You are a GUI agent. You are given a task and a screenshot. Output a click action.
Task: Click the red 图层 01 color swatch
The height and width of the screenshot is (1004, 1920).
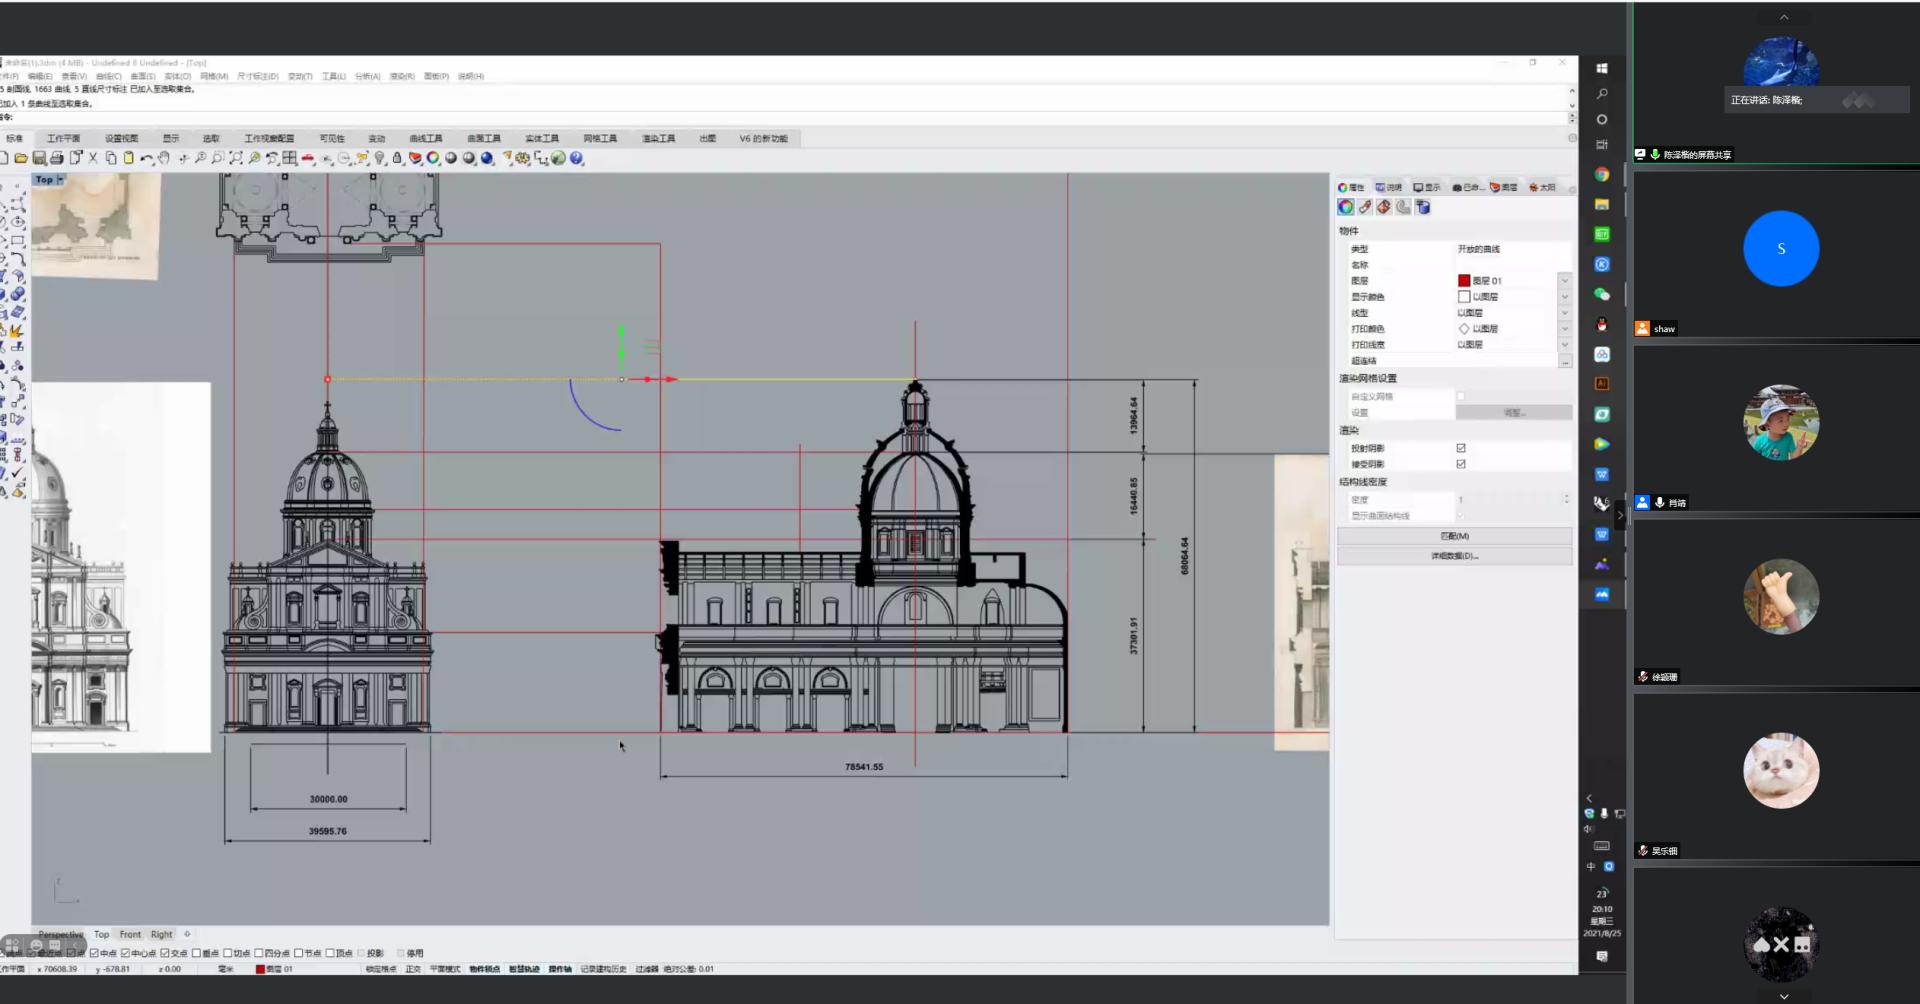pos(1464,281)
